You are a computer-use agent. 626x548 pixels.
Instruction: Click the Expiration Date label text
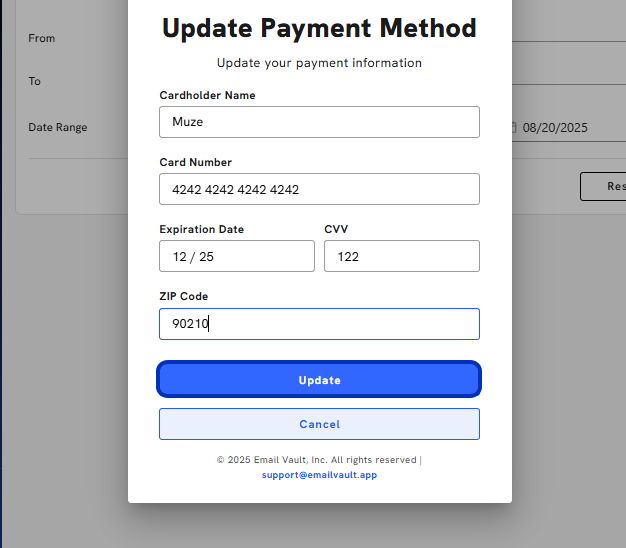(x=202, y=229)
